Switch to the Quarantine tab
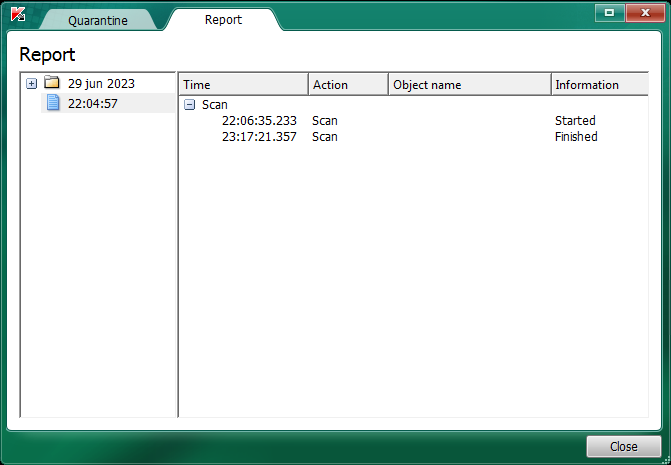Screen dimensions: 671x465 pos(97,20)
